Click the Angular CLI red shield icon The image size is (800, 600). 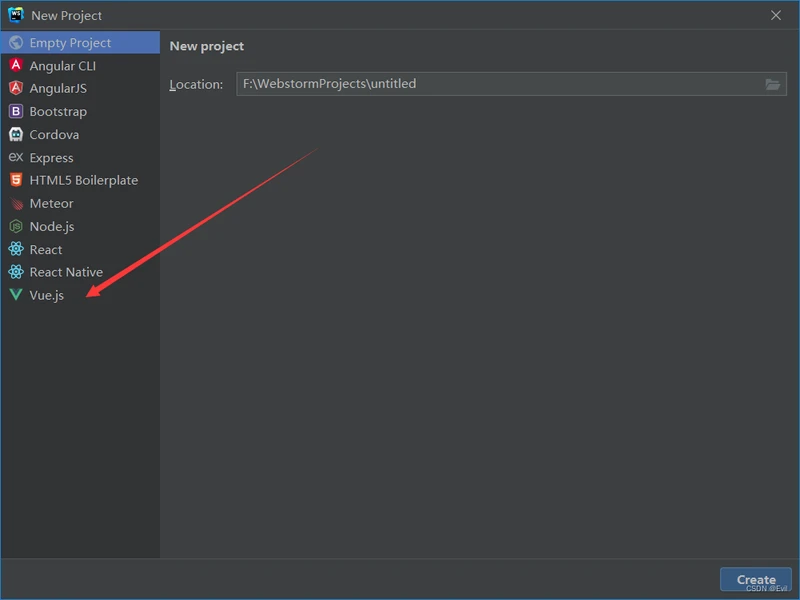click(16, 65)
